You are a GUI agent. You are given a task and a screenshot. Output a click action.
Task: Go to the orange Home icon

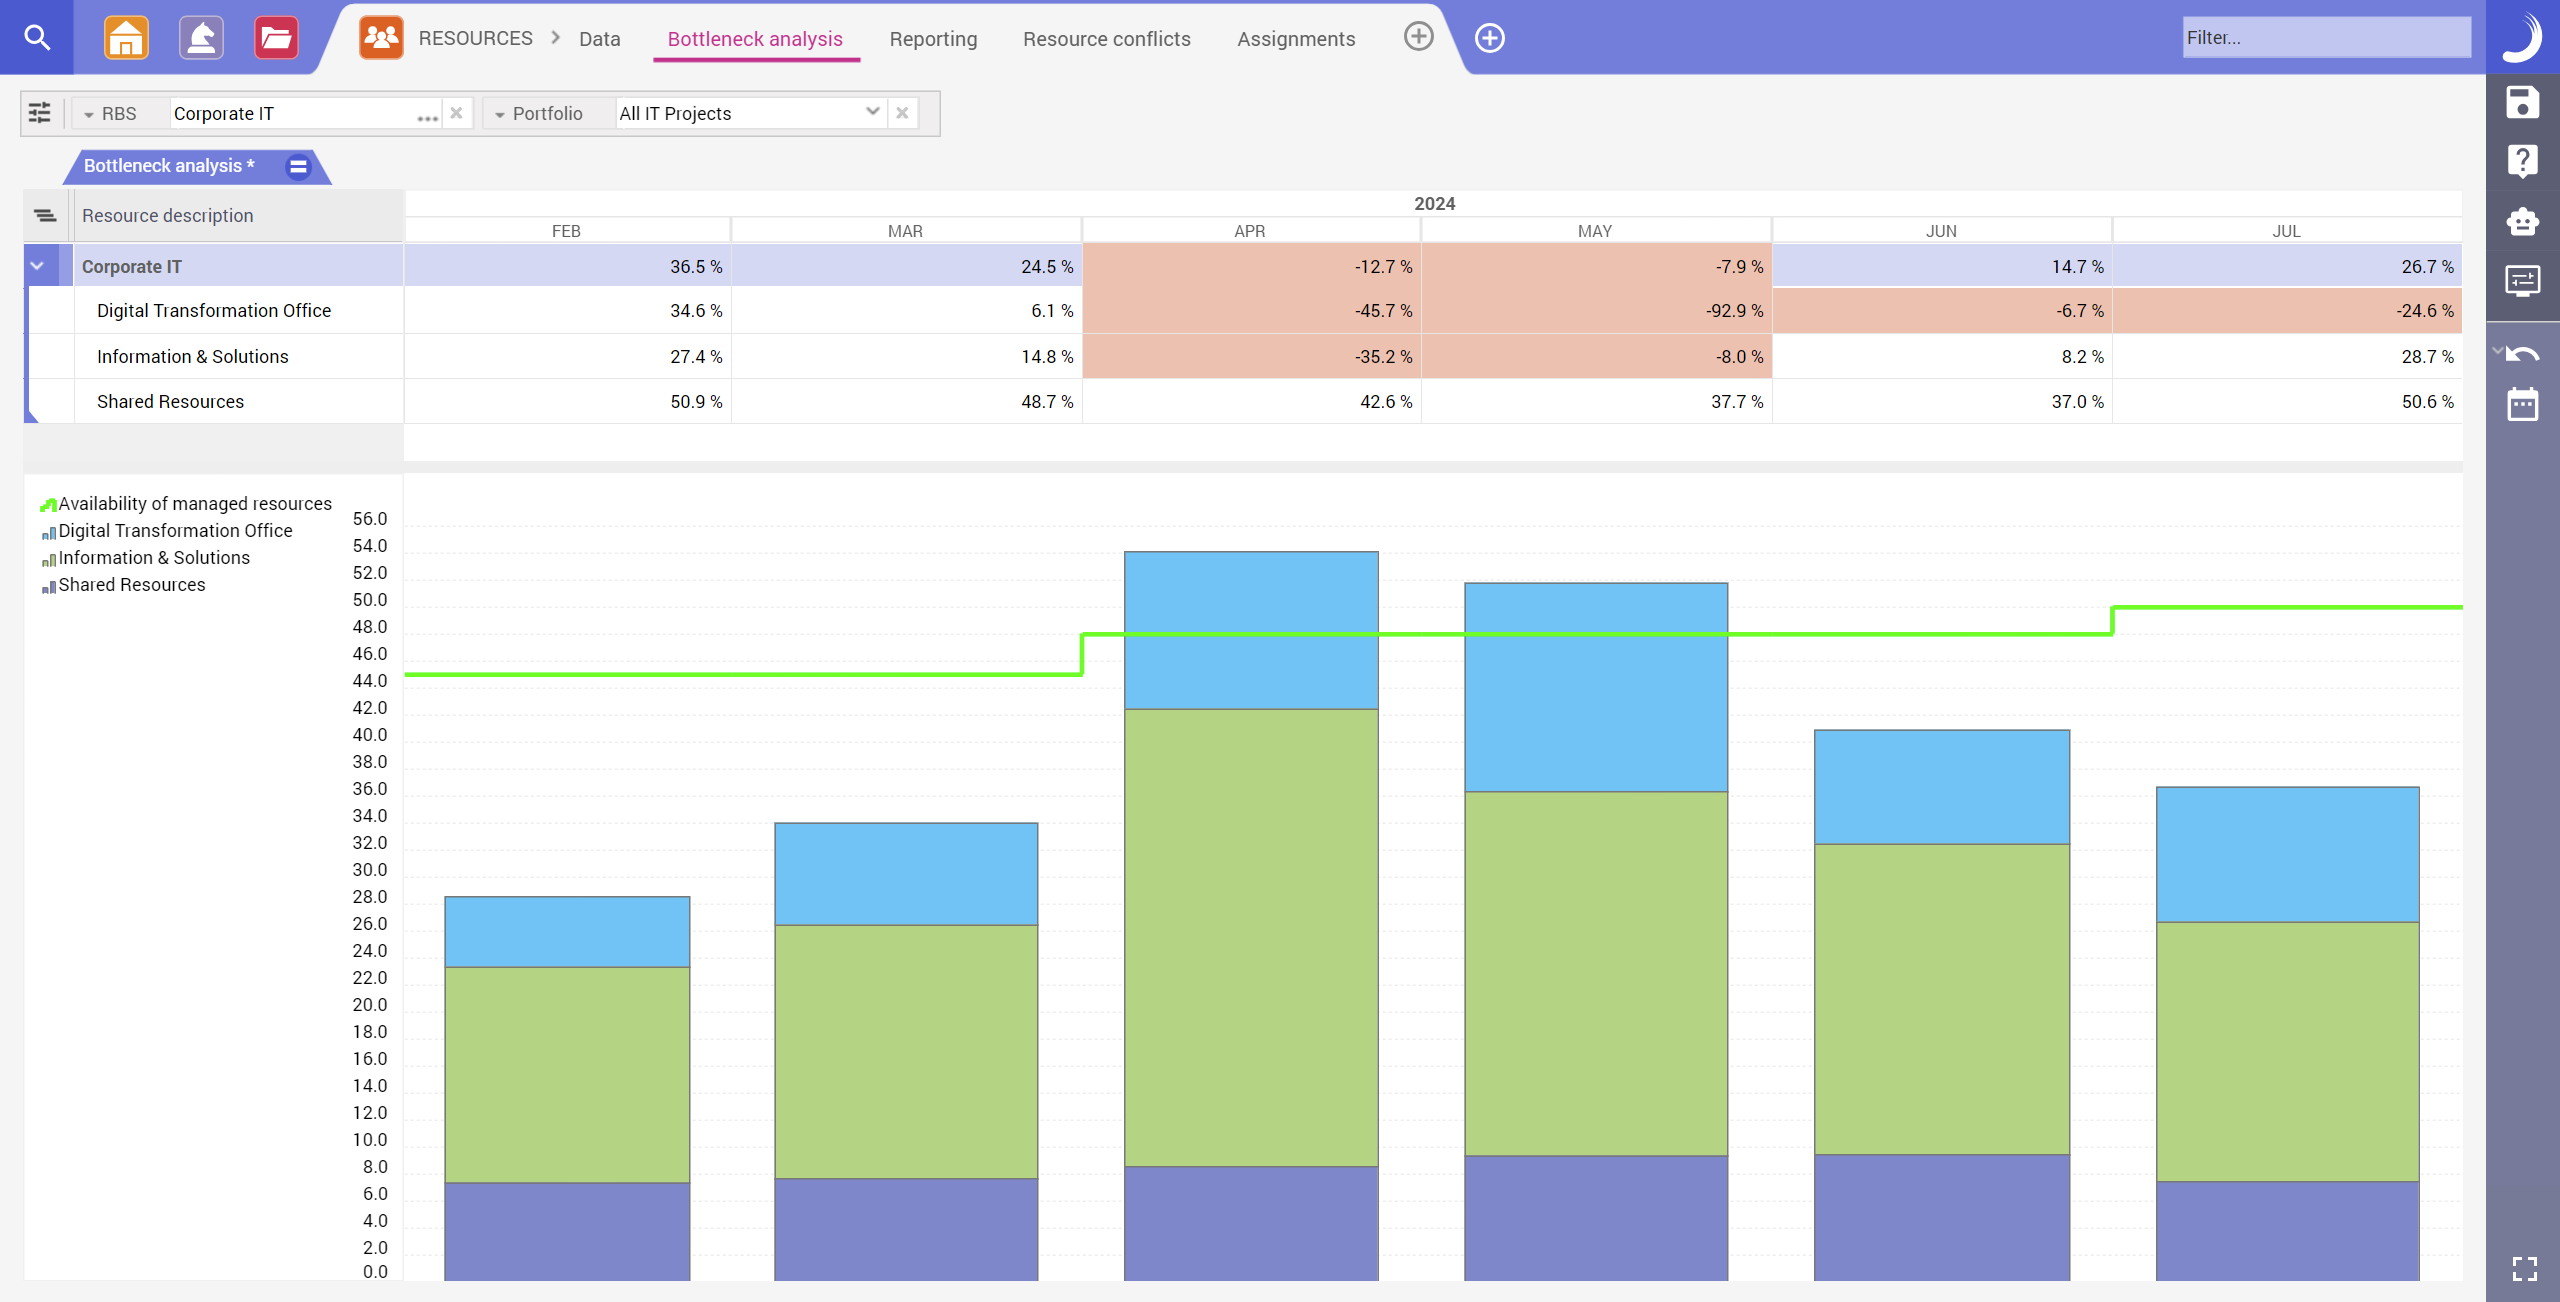(x=126, y=37)
